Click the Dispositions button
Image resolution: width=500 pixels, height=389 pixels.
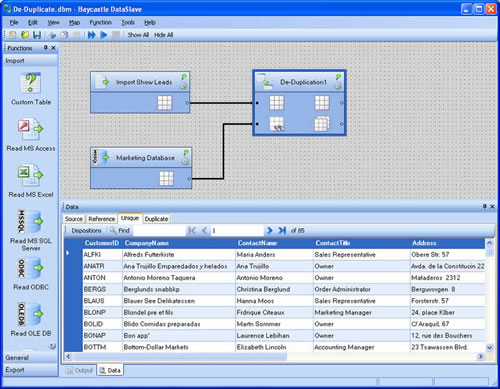86,230
